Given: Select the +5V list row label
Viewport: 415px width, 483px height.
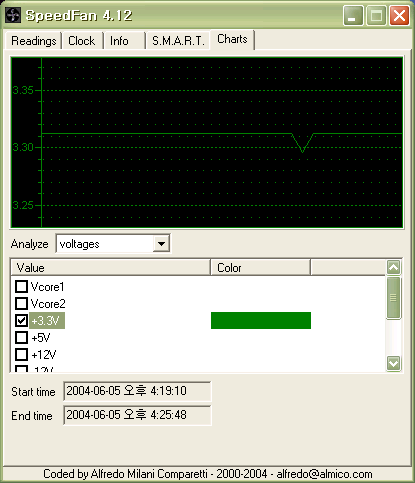Looking at the screenshot, I should click(41, 338).
